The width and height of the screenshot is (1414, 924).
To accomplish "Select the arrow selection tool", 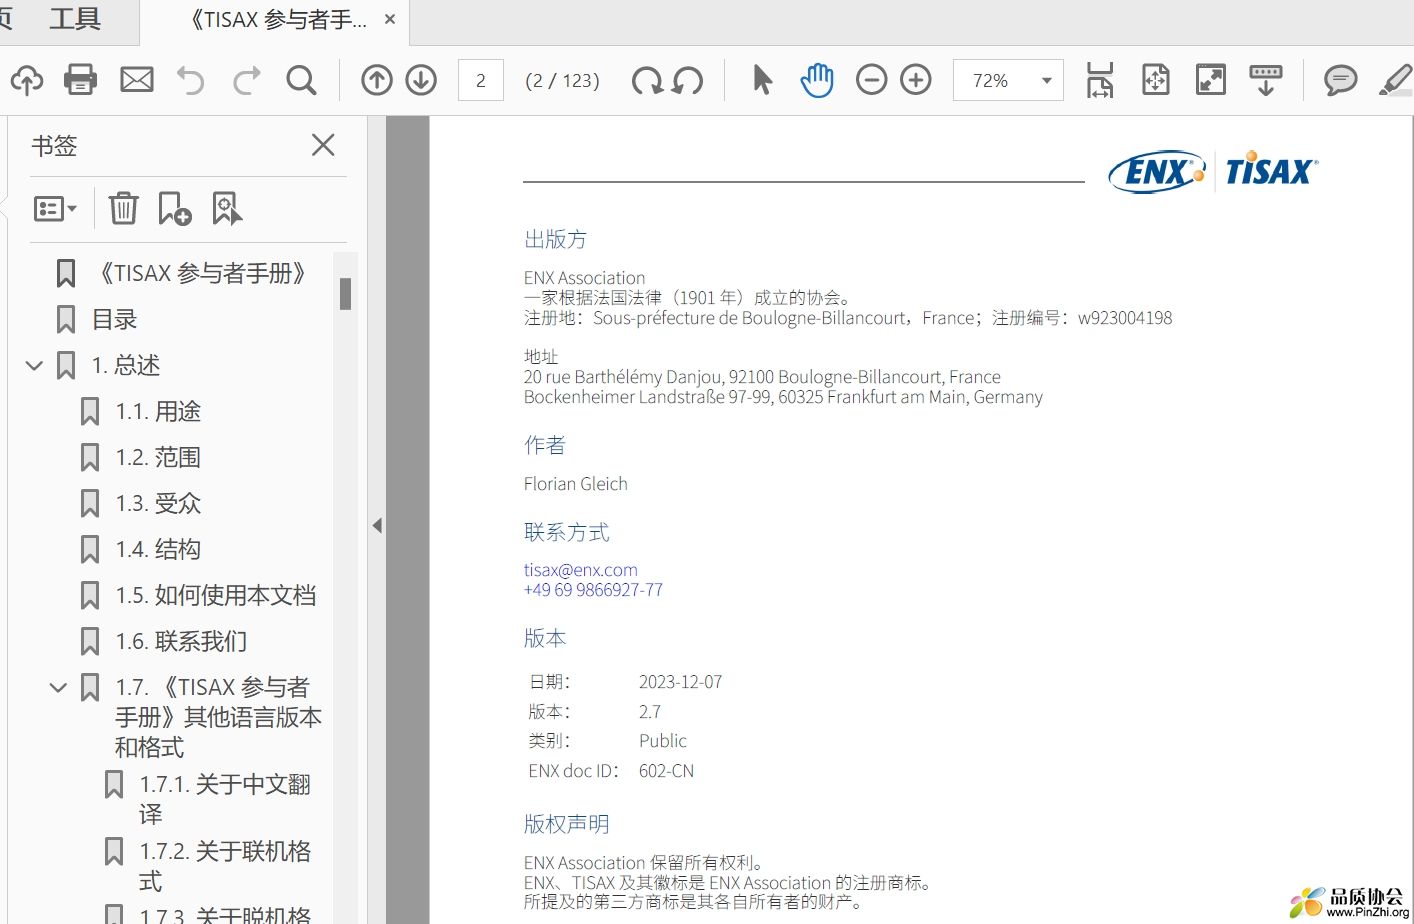I will coord(762,80).
